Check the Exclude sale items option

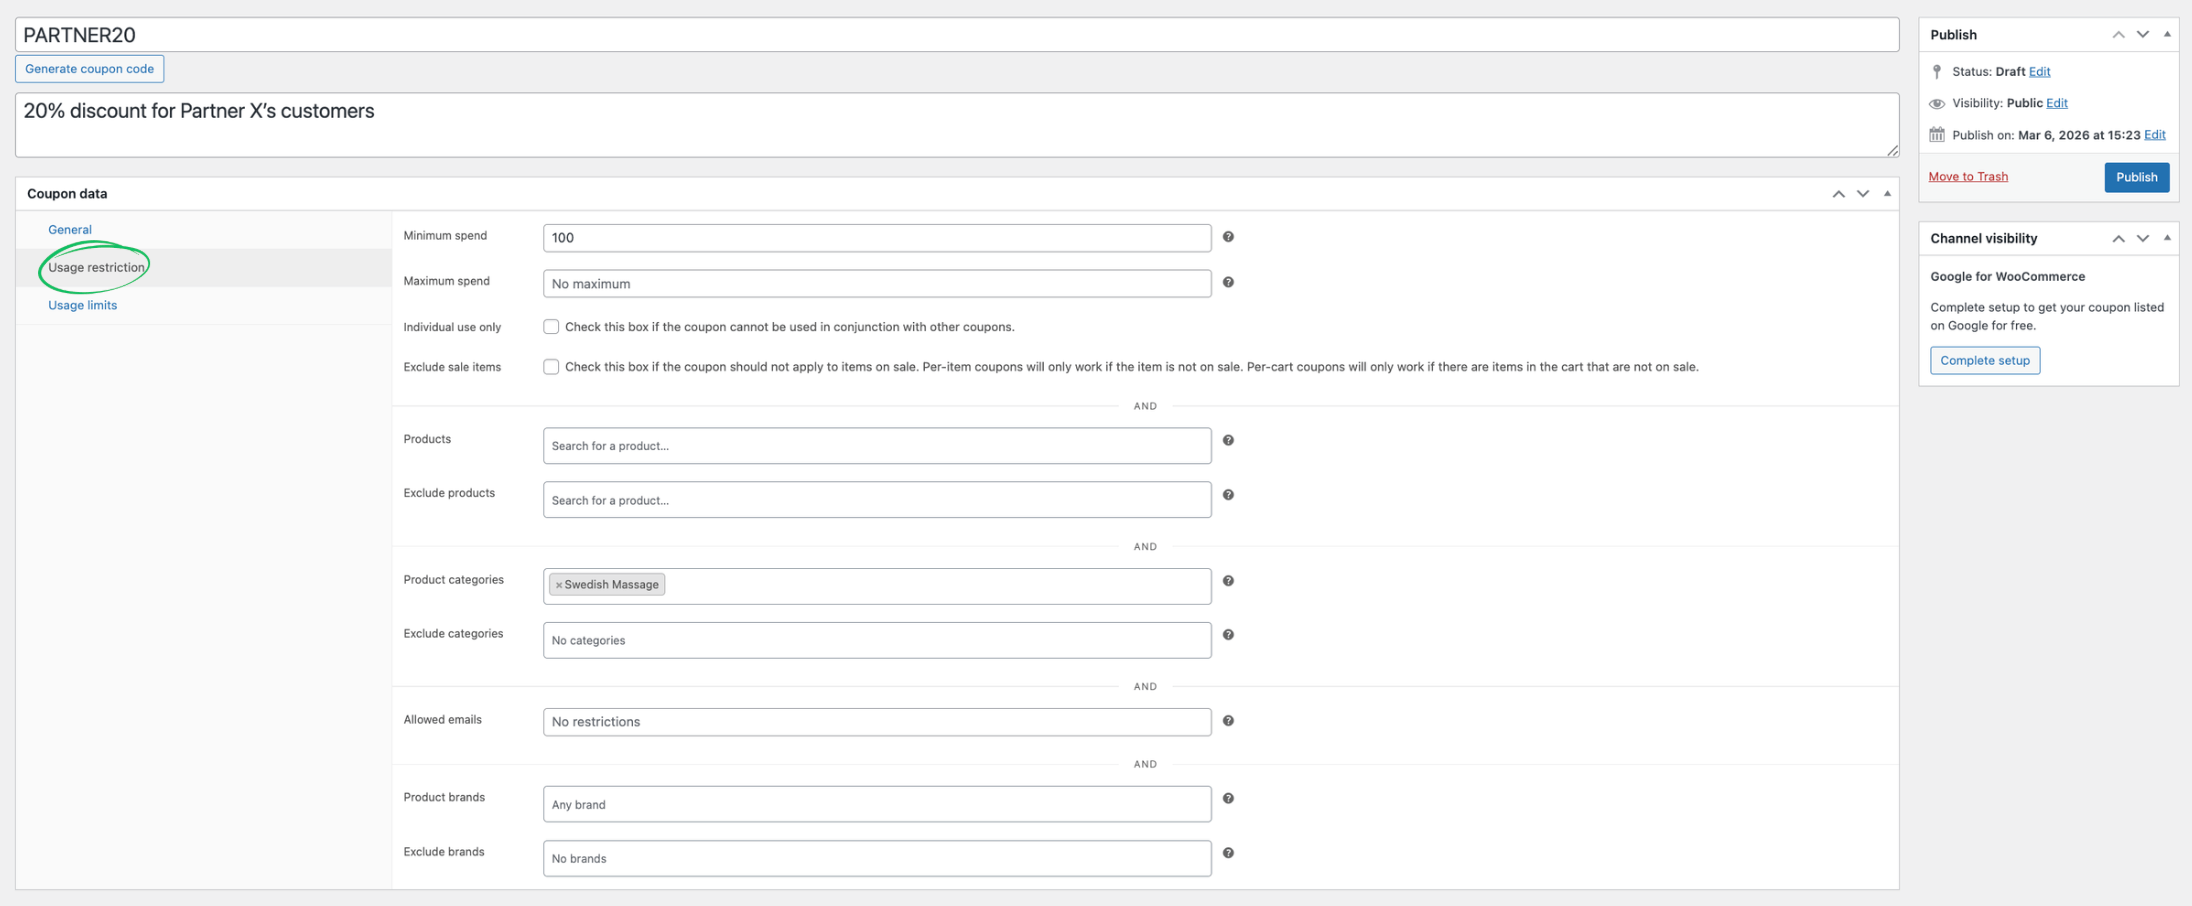(551, 367)
